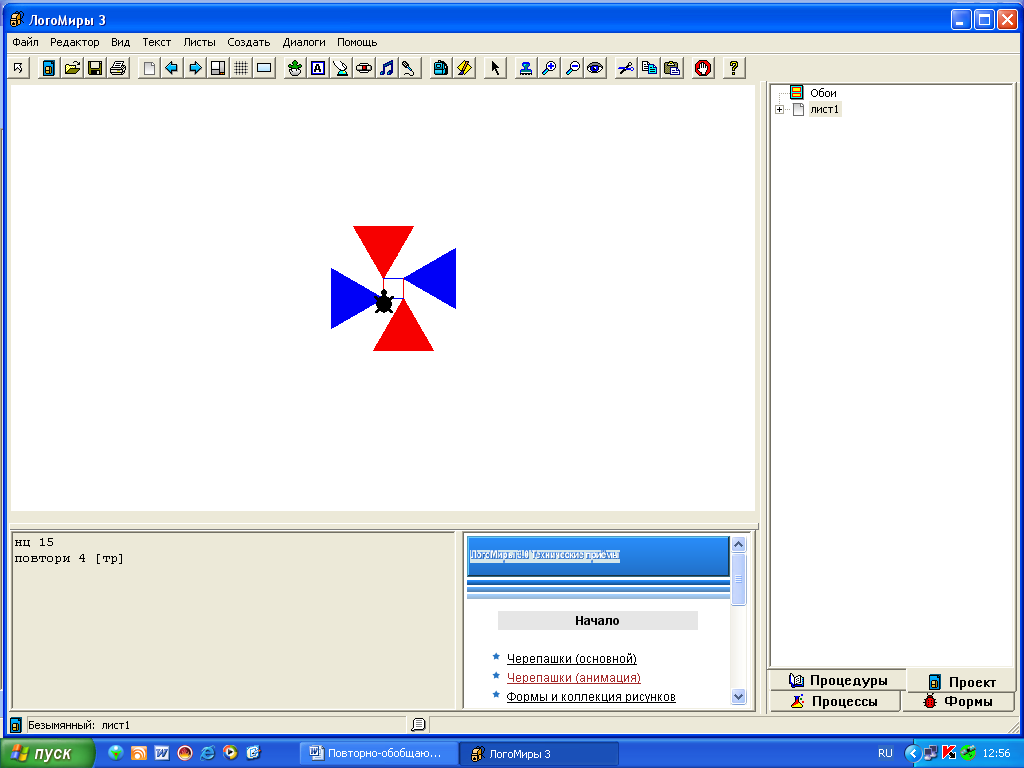
Task: Click the zoom in magnifier icon
Action: point(549,68)
